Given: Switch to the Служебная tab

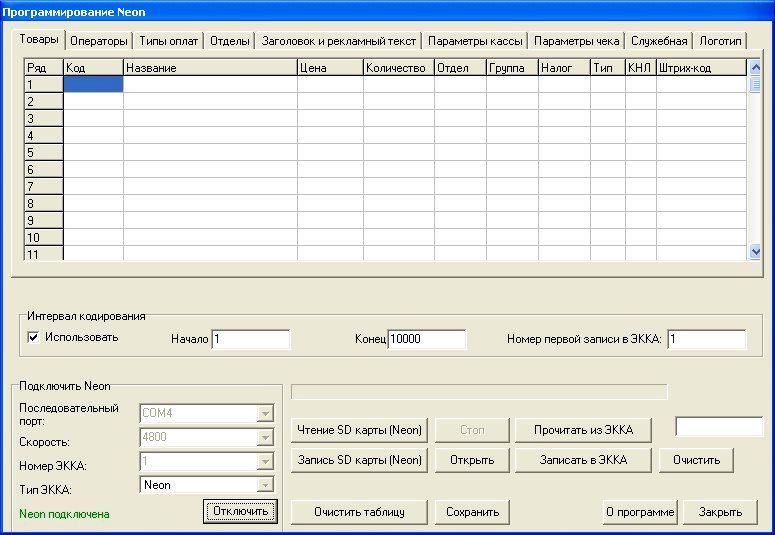Looking at the screenshot, I should [659, 41].
